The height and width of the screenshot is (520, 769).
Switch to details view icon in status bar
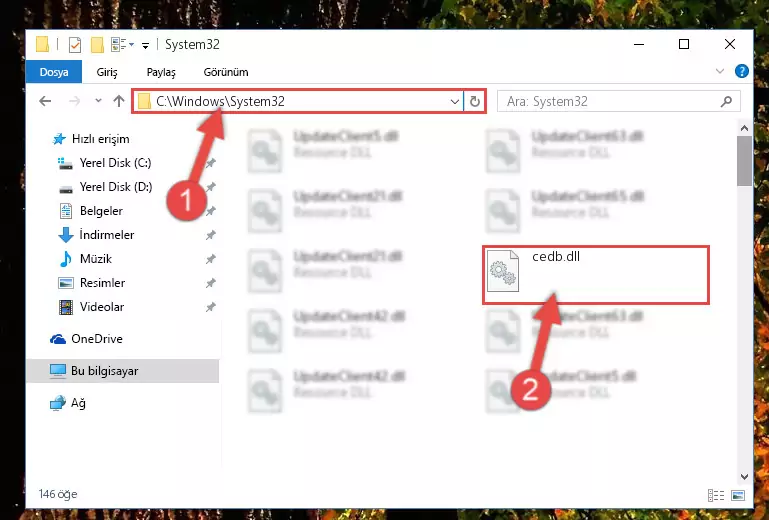(x=716, y=495)
